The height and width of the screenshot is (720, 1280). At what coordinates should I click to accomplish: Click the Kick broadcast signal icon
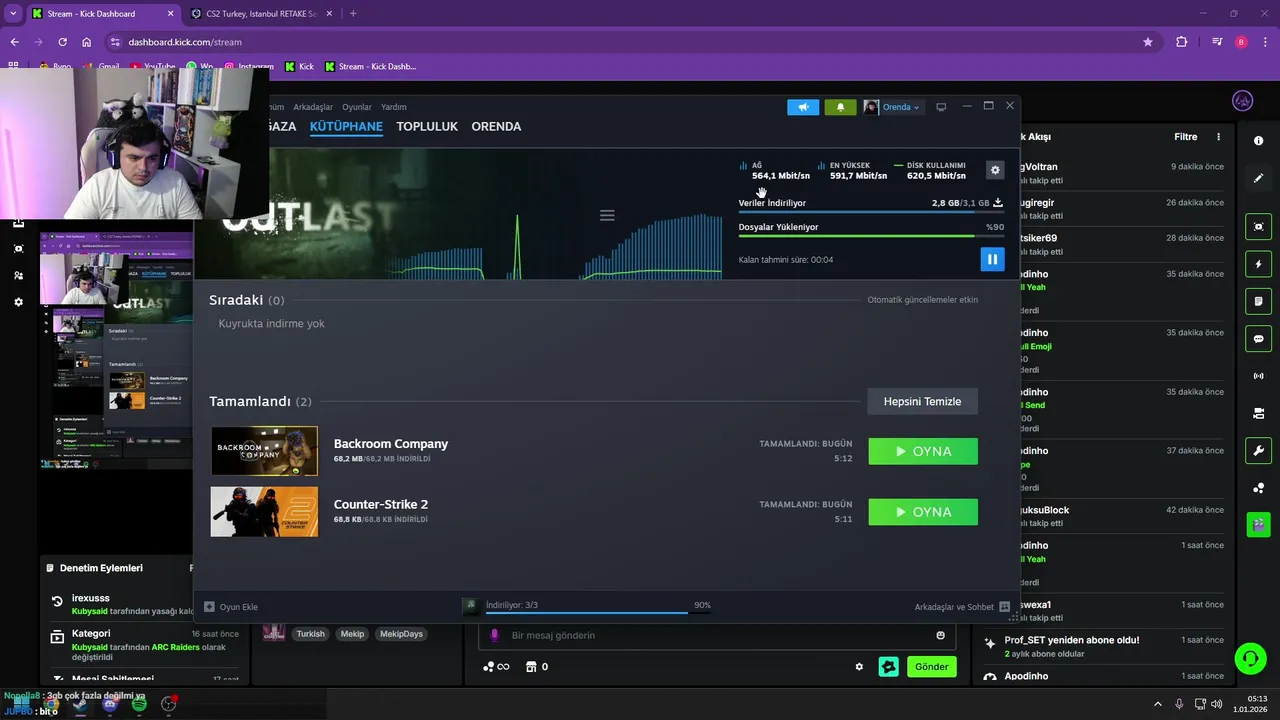coord(1258,376)
